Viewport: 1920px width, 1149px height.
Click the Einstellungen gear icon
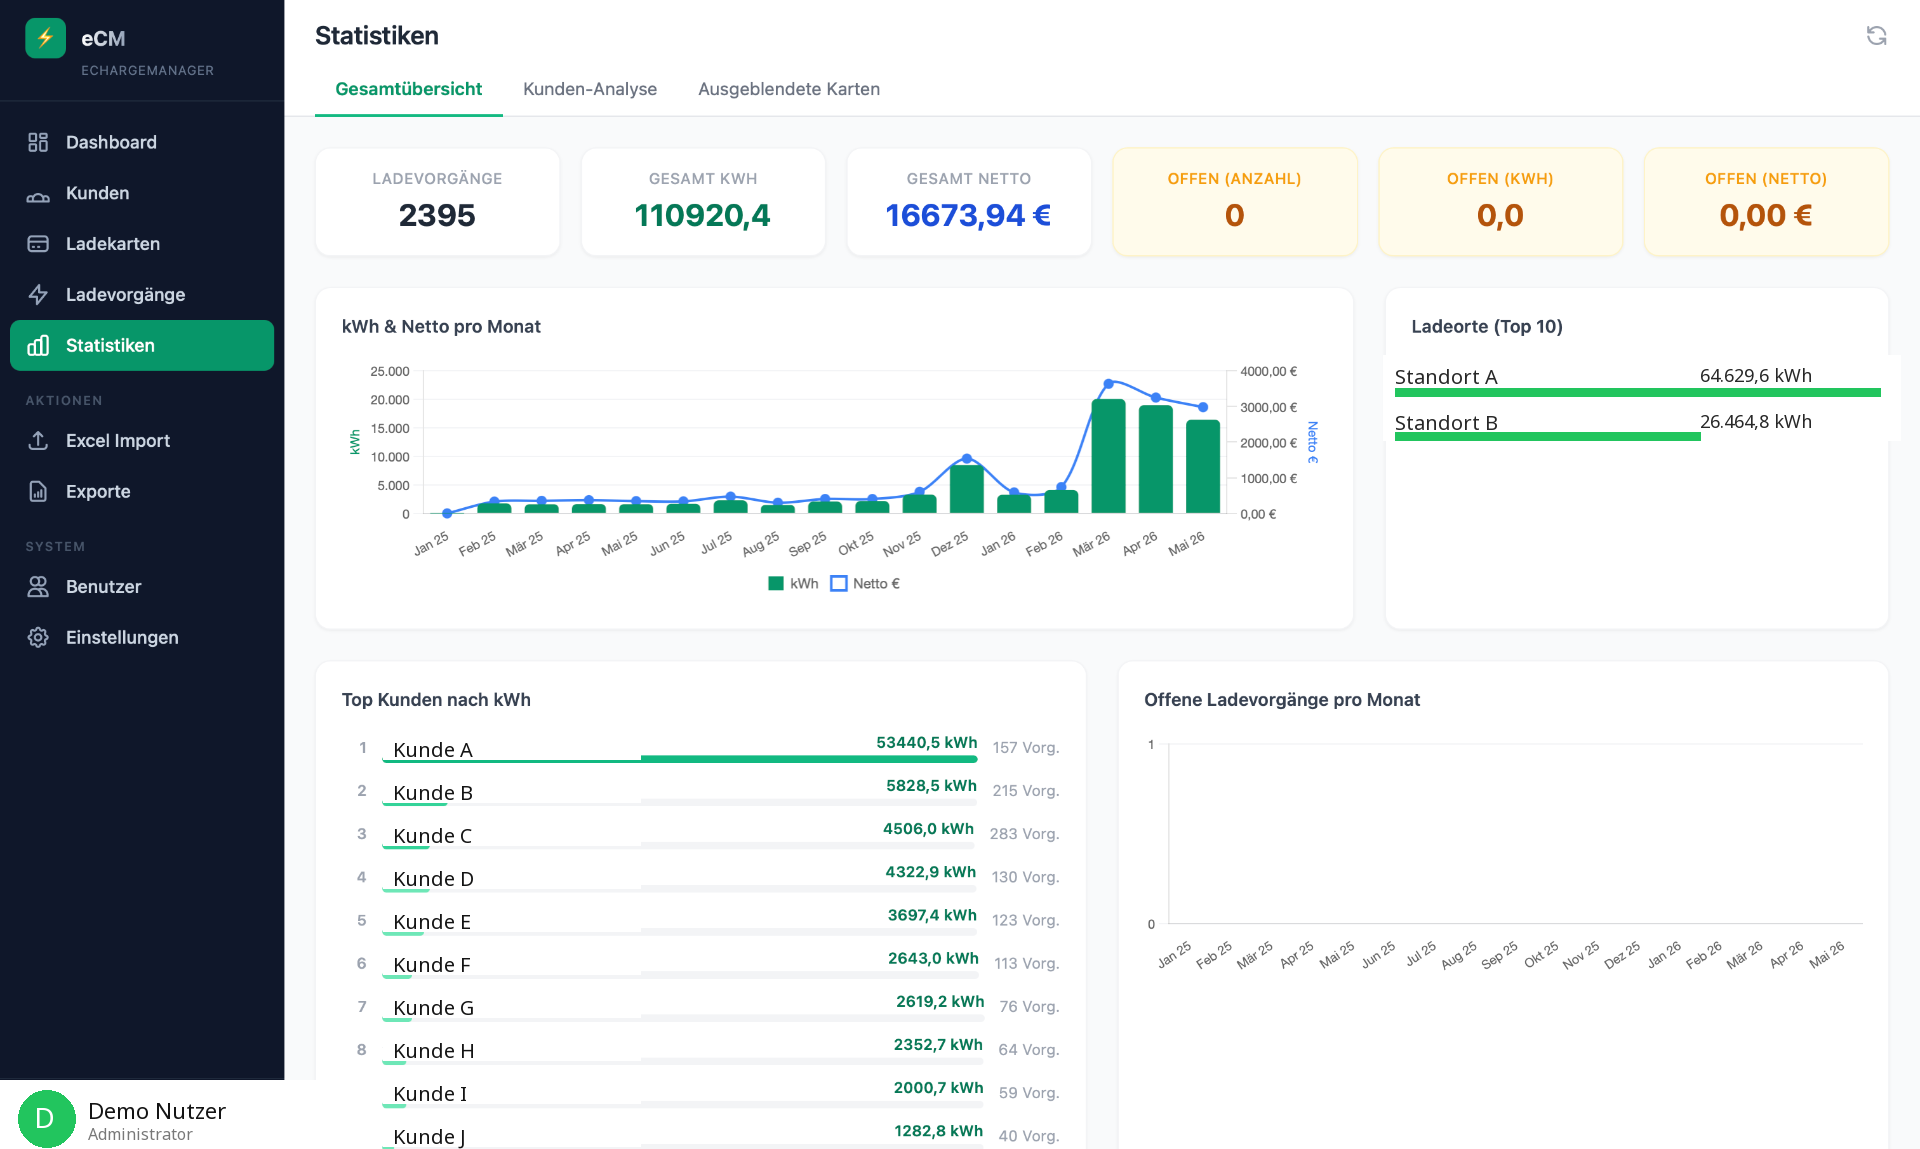point(38,638)
